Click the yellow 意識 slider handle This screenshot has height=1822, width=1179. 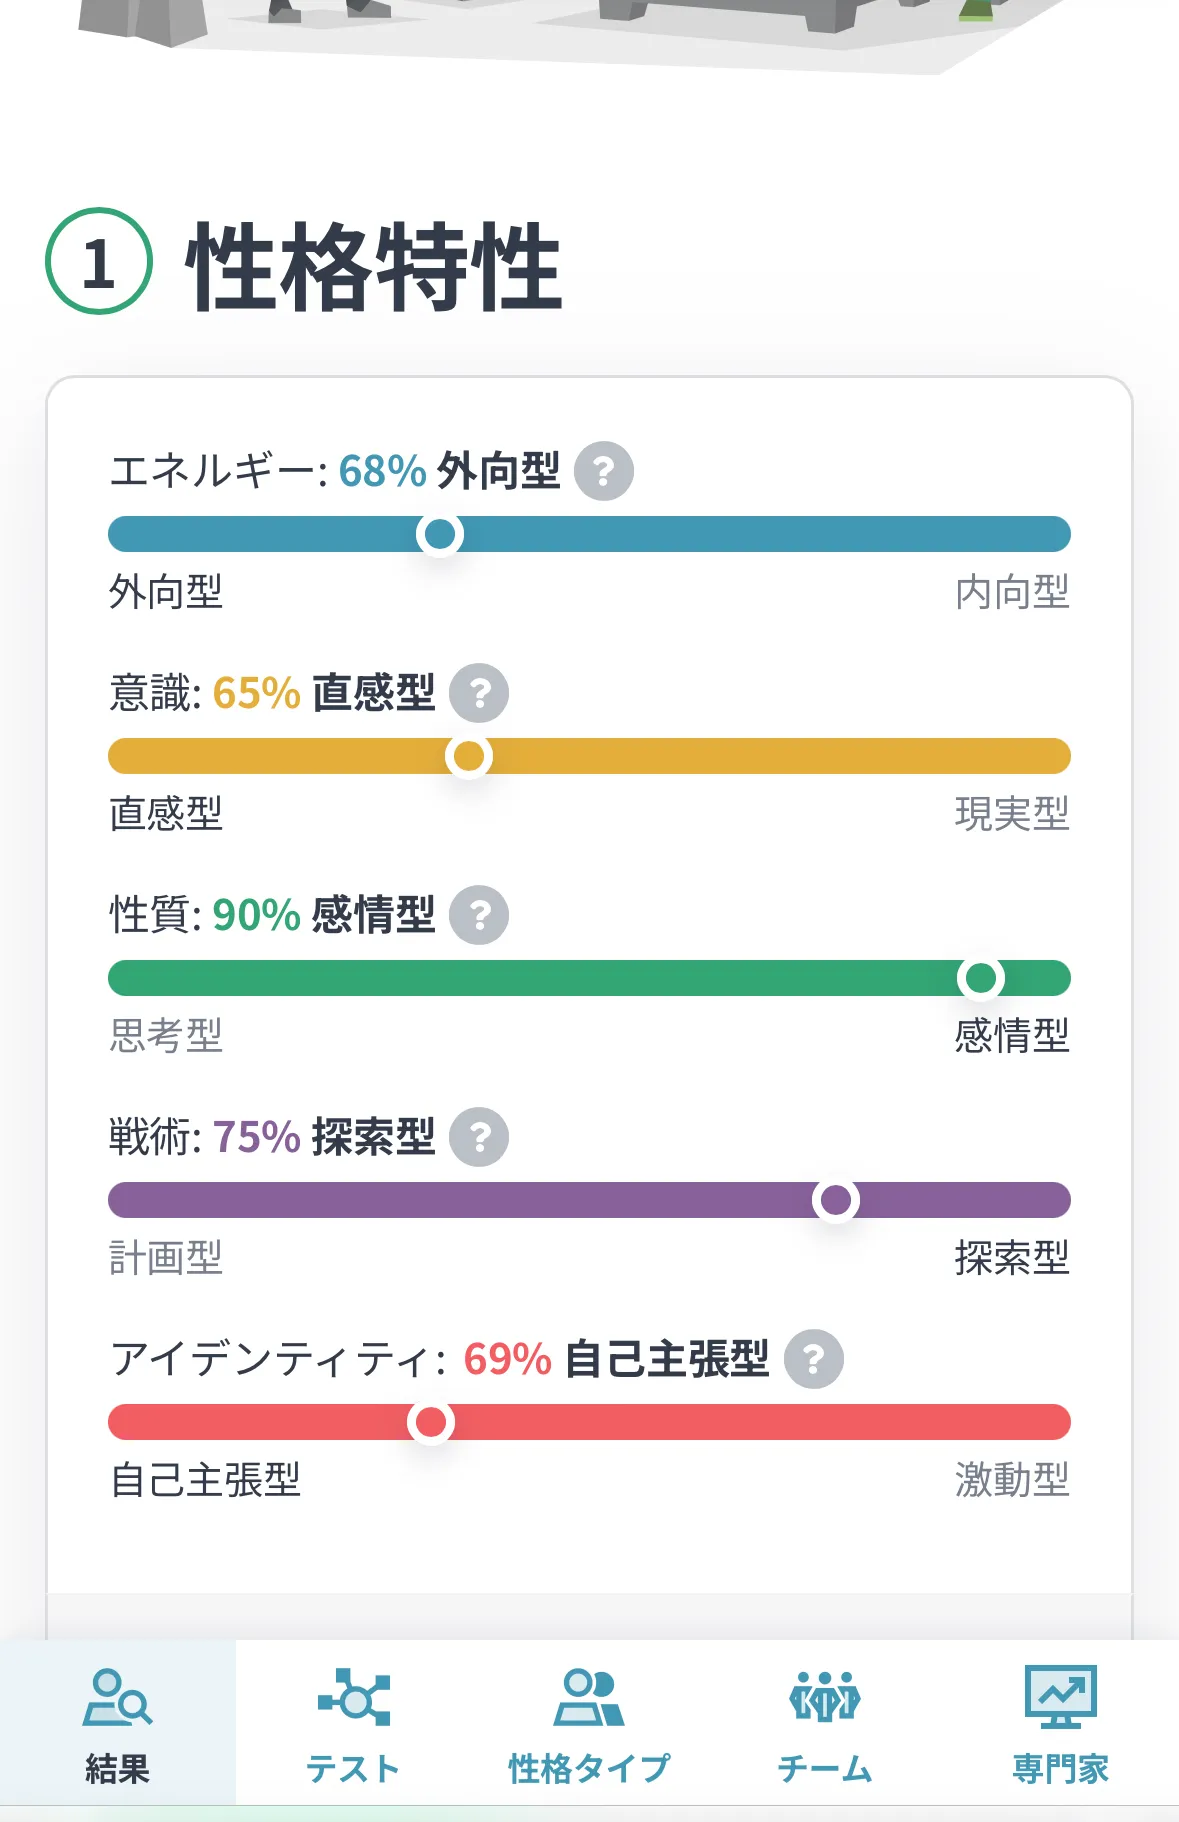(468, 756)
